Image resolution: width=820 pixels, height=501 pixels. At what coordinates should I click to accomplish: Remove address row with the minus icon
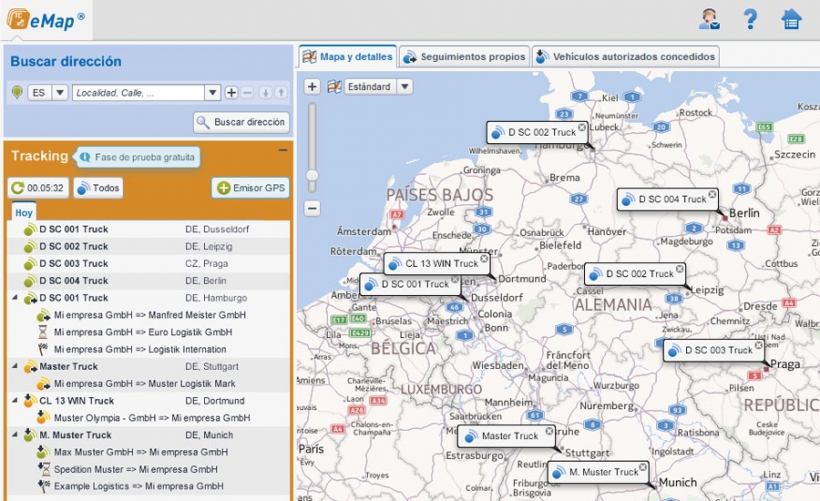point(247,93)
